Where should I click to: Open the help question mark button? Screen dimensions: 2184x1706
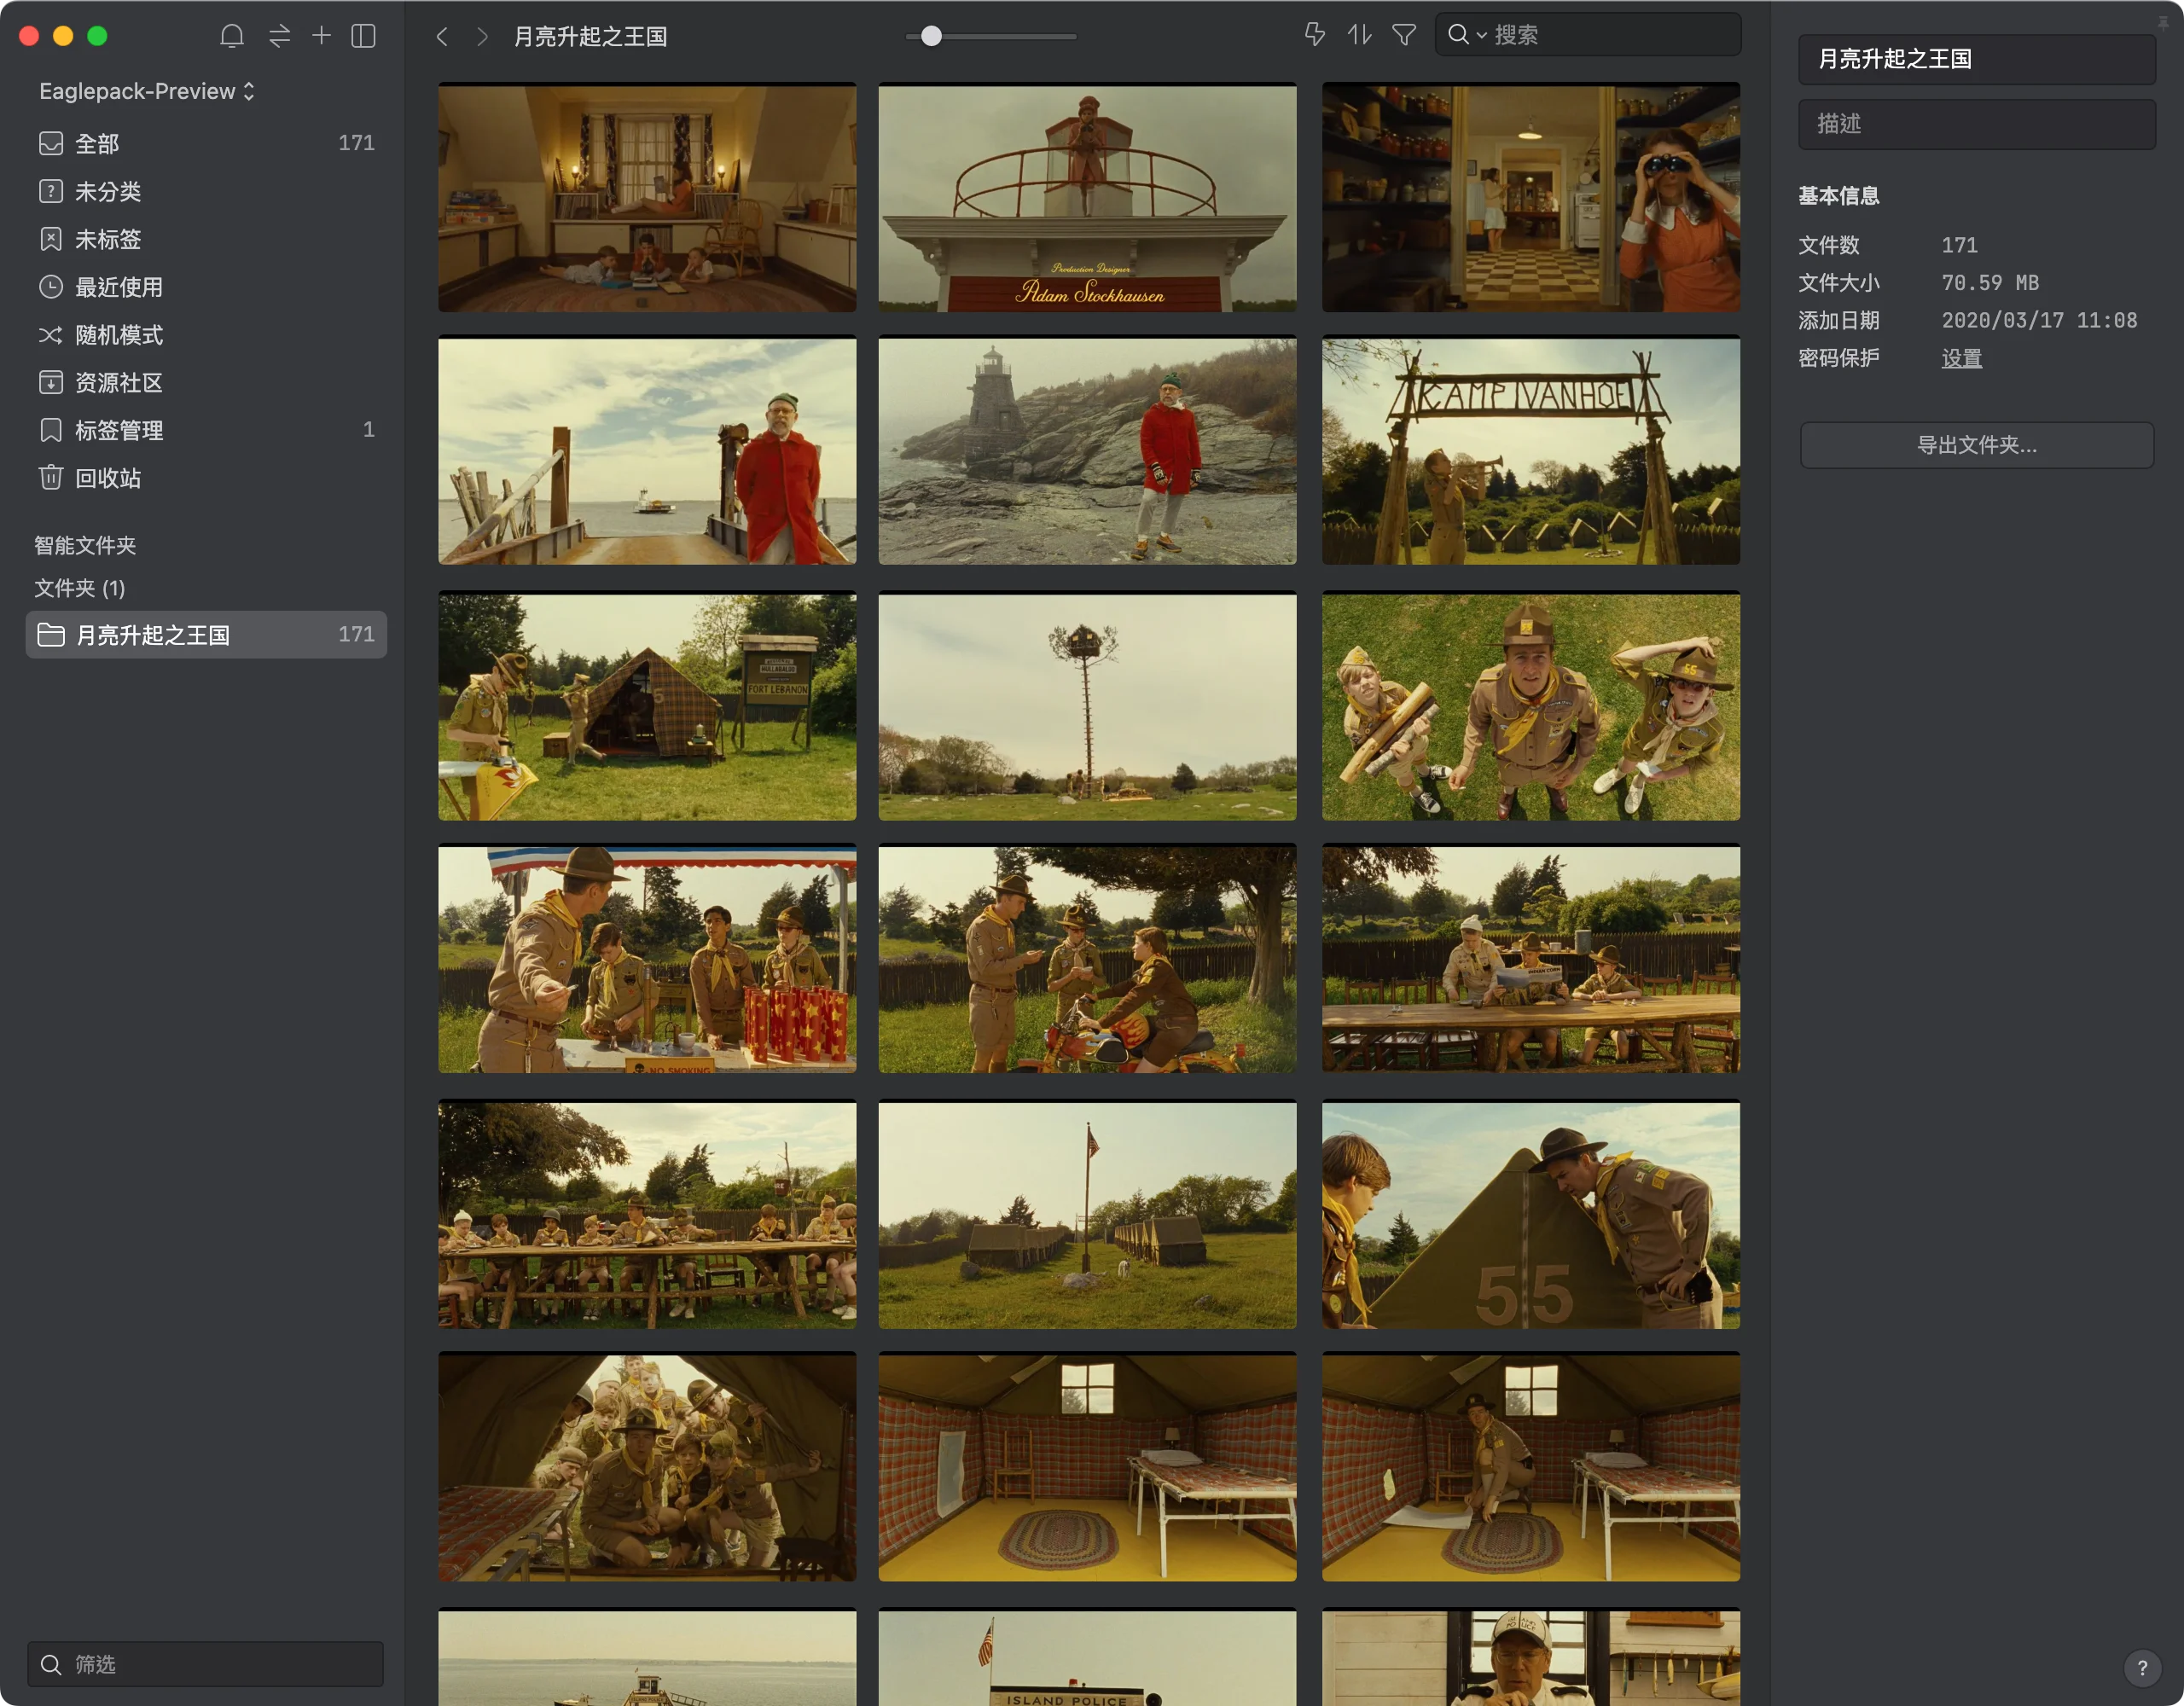click(2142, 1667)
